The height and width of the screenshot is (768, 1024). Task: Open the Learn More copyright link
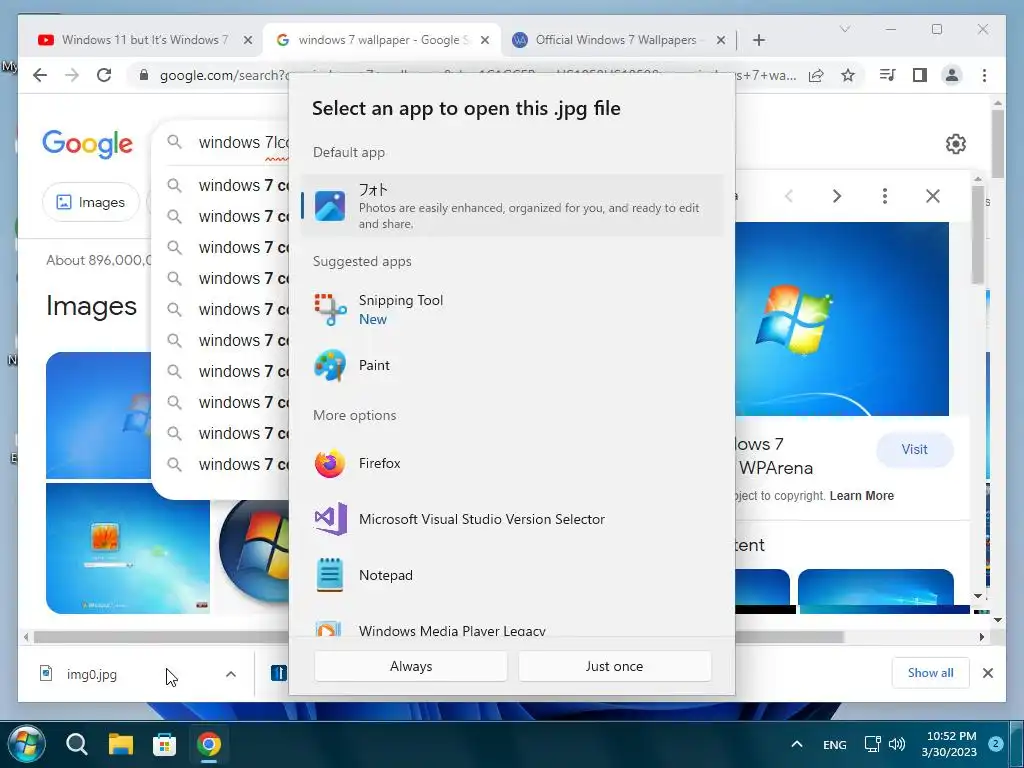(x=861, y=496)
